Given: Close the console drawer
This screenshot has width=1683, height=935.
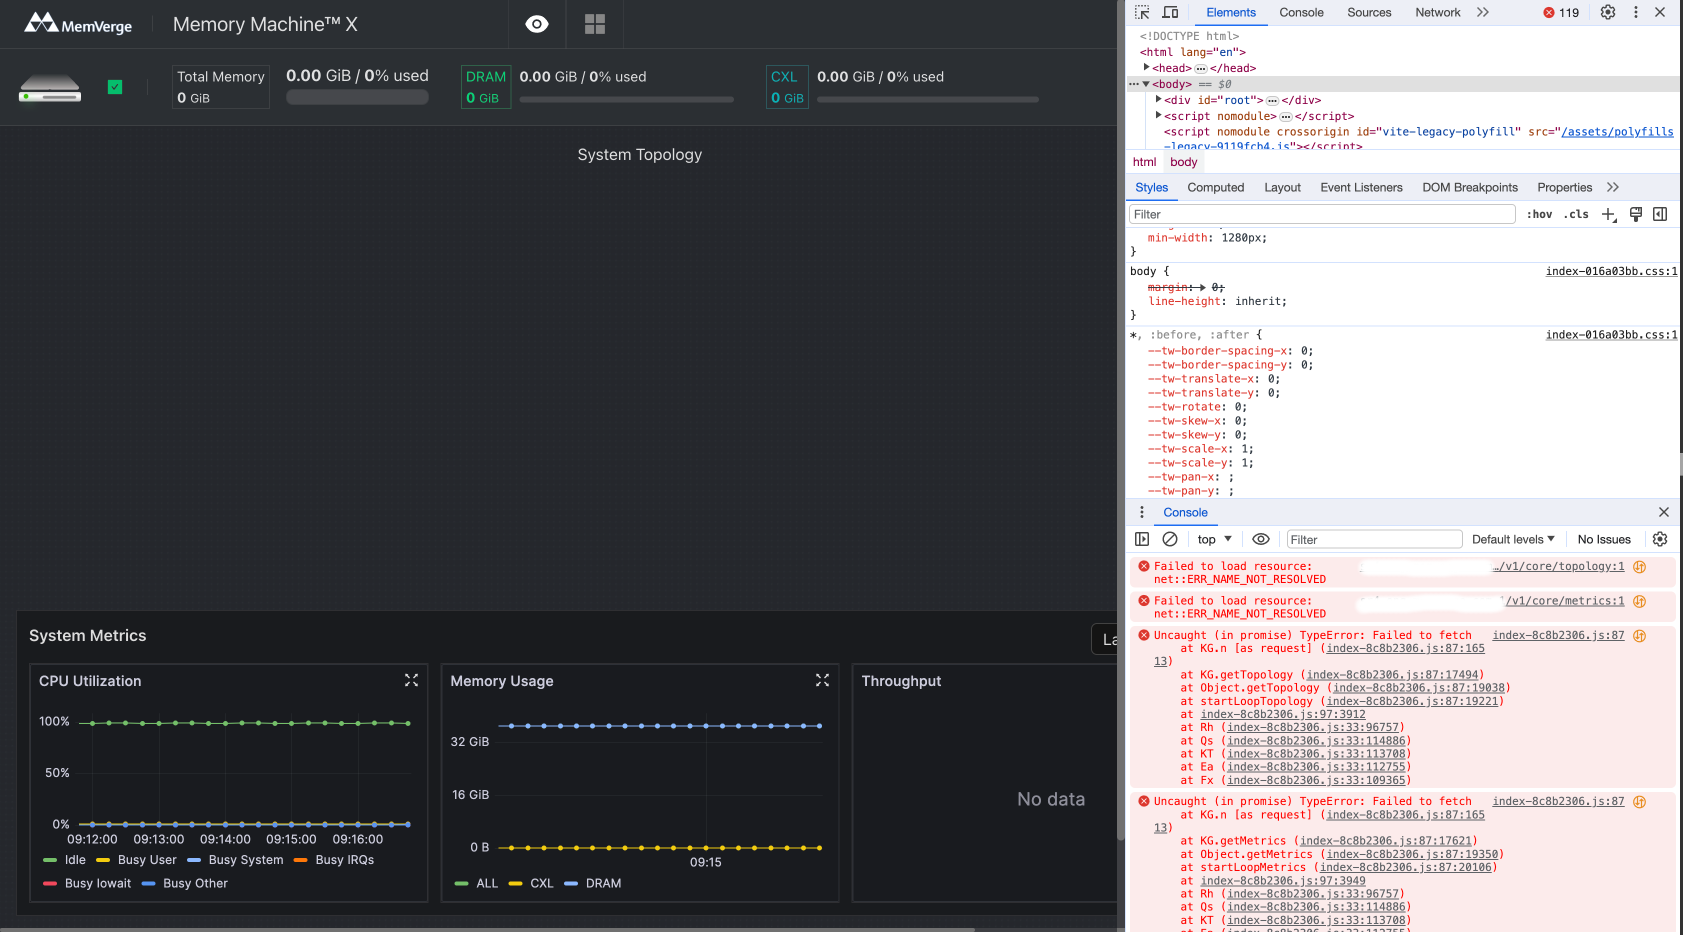Looking at the screenshot, I should (x=1664, y=512).
